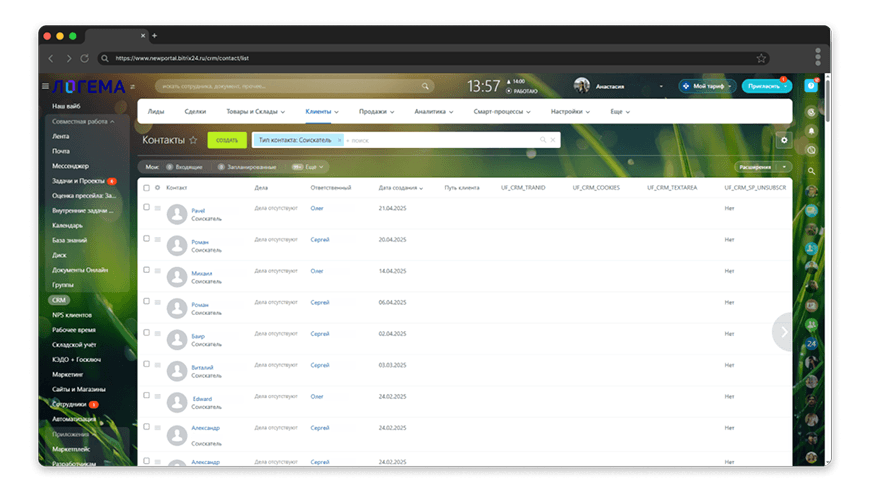Open the Лиды tab
This screenshot has width=870, height=493.
click(x=156, y=112)
